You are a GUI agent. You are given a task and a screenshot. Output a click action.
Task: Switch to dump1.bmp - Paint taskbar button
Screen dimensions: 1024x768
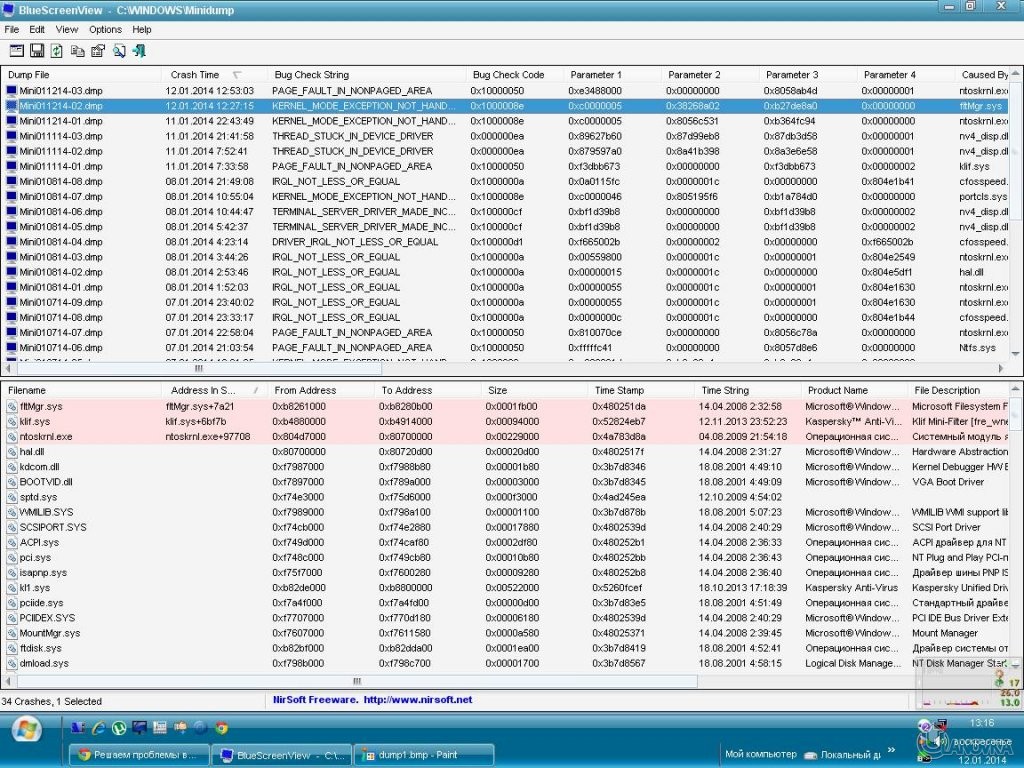pyautogui.click(x=424, y=755)
